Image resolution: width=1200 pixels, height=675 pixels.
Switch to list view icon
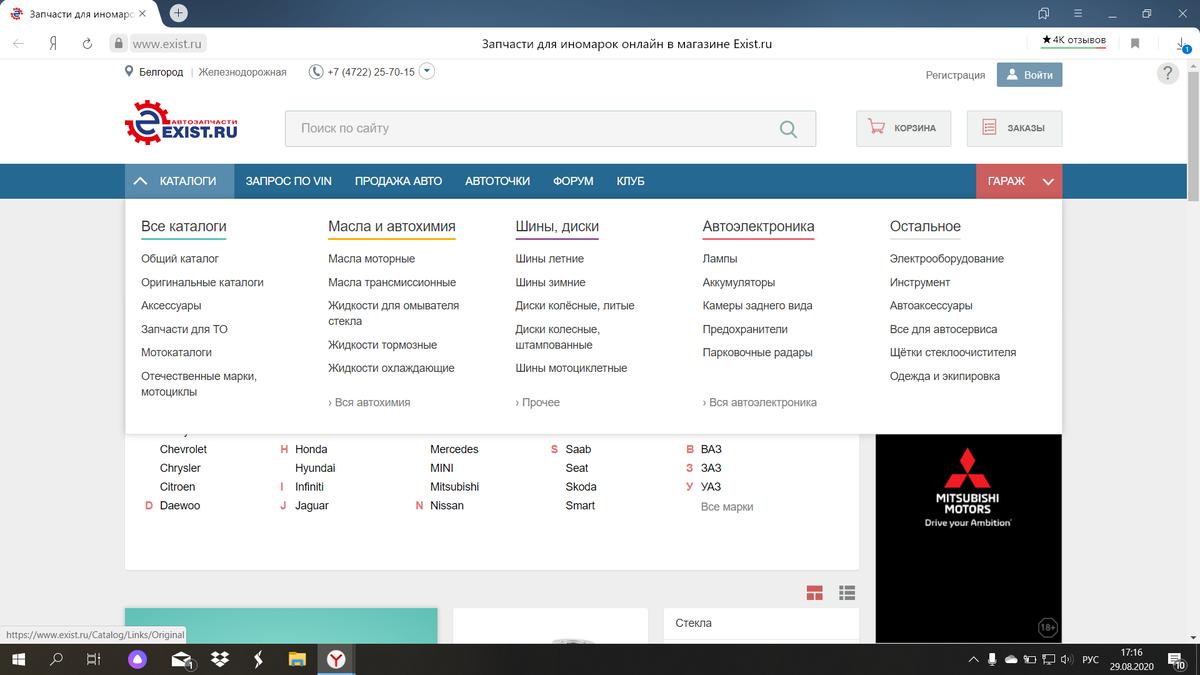(x=847, y=592)
